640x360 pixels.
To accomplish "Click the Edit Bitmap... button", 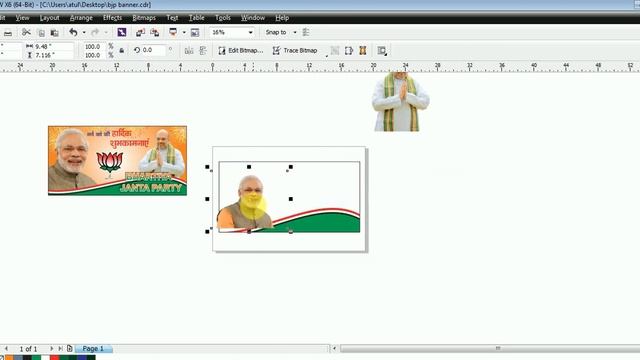I will [x=240, y=51].
